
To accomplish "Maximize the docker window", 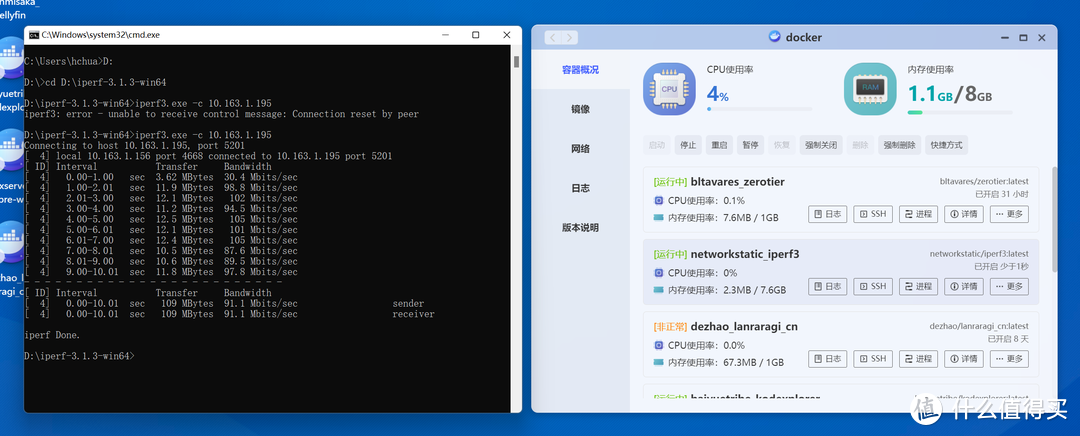I will (1023, 38).
